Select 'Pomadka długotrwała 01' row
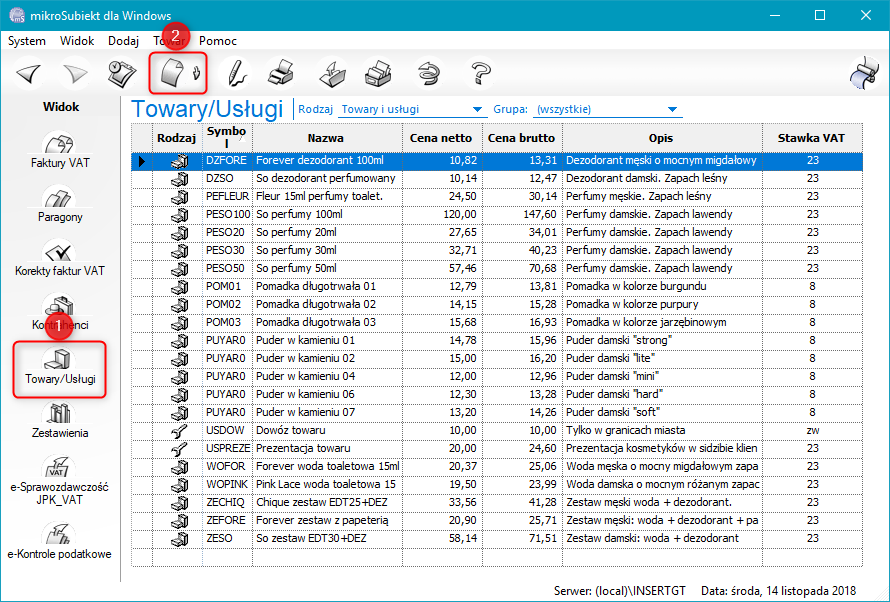This screenshot has height=602, width=890. 497,287
